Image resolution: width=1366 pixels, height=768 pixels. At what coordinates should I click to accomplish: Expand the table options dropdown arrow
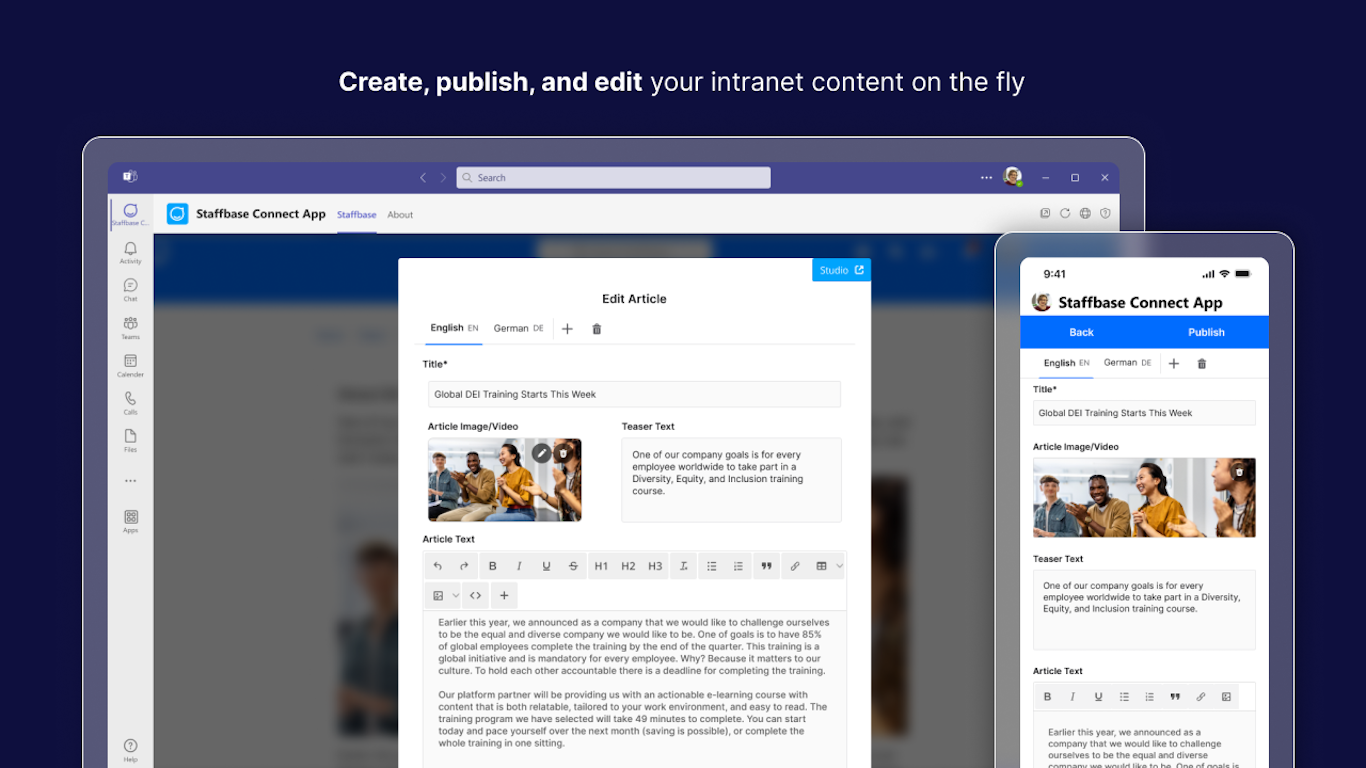click(x=839, y=566)
